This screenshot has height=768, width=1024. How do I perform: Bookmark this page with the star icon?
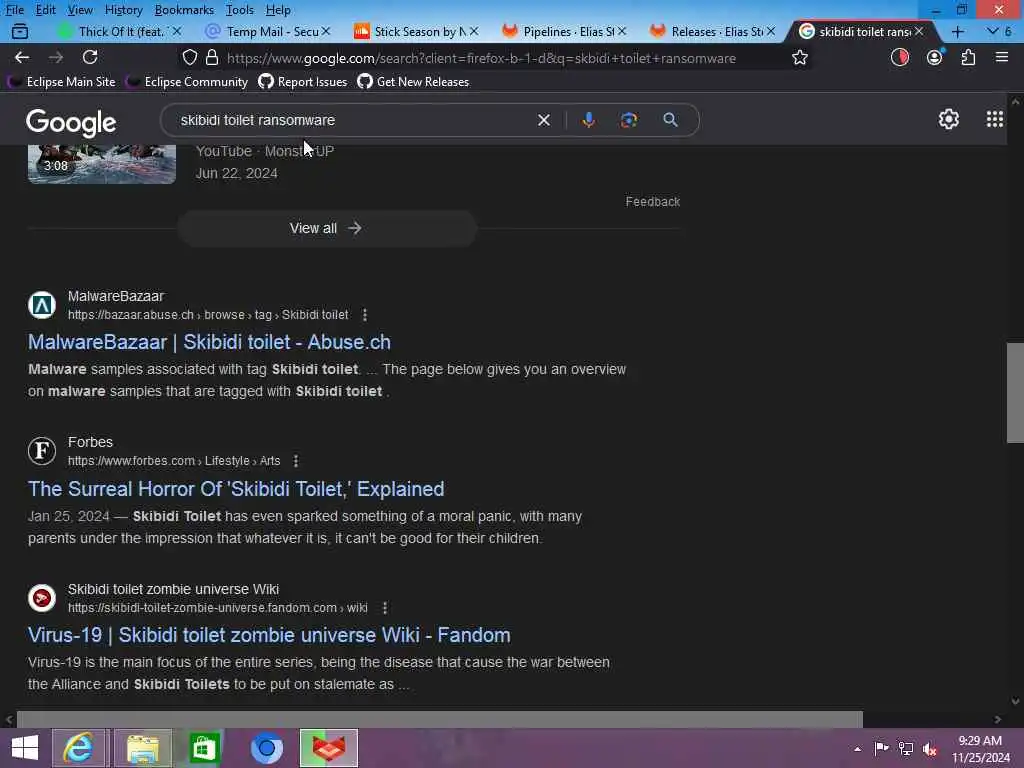[x=799, y=57]
